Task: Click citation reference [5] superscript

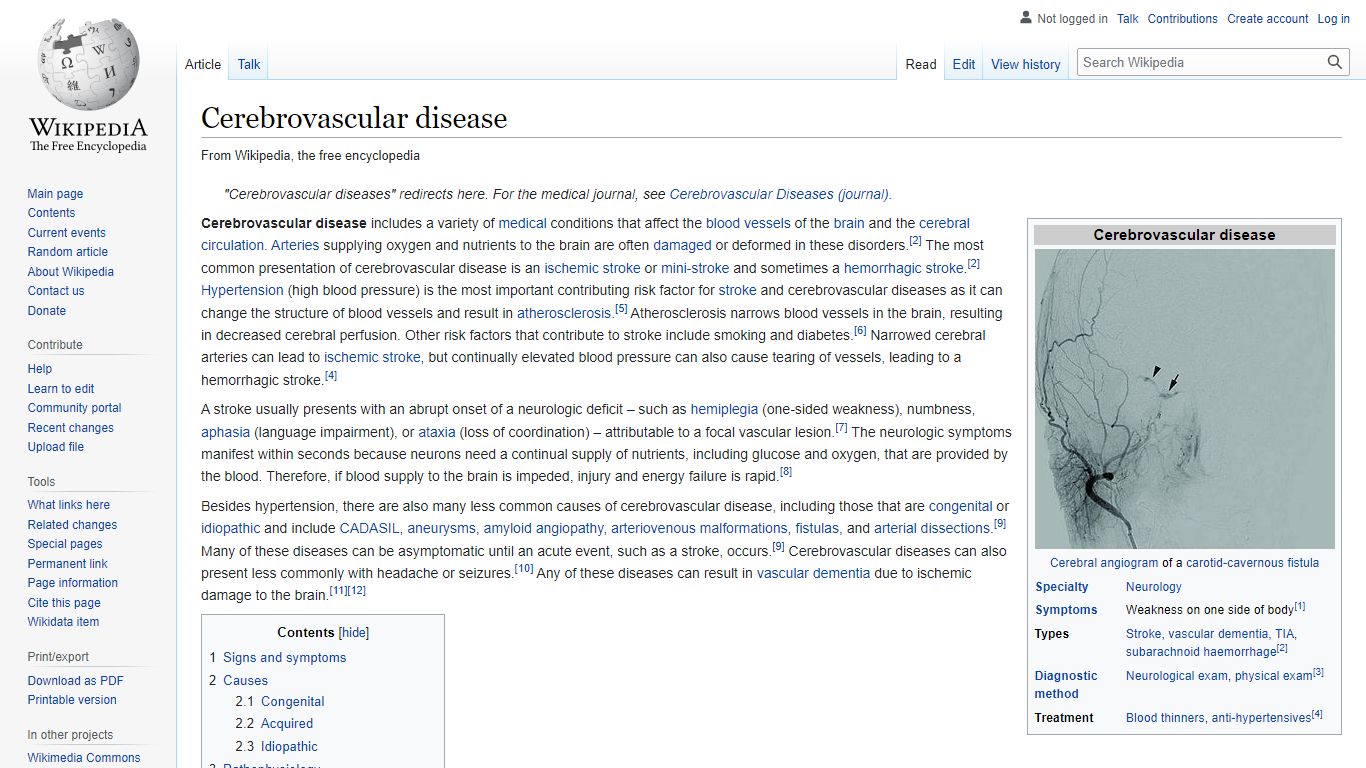Action: pos(621,309)
